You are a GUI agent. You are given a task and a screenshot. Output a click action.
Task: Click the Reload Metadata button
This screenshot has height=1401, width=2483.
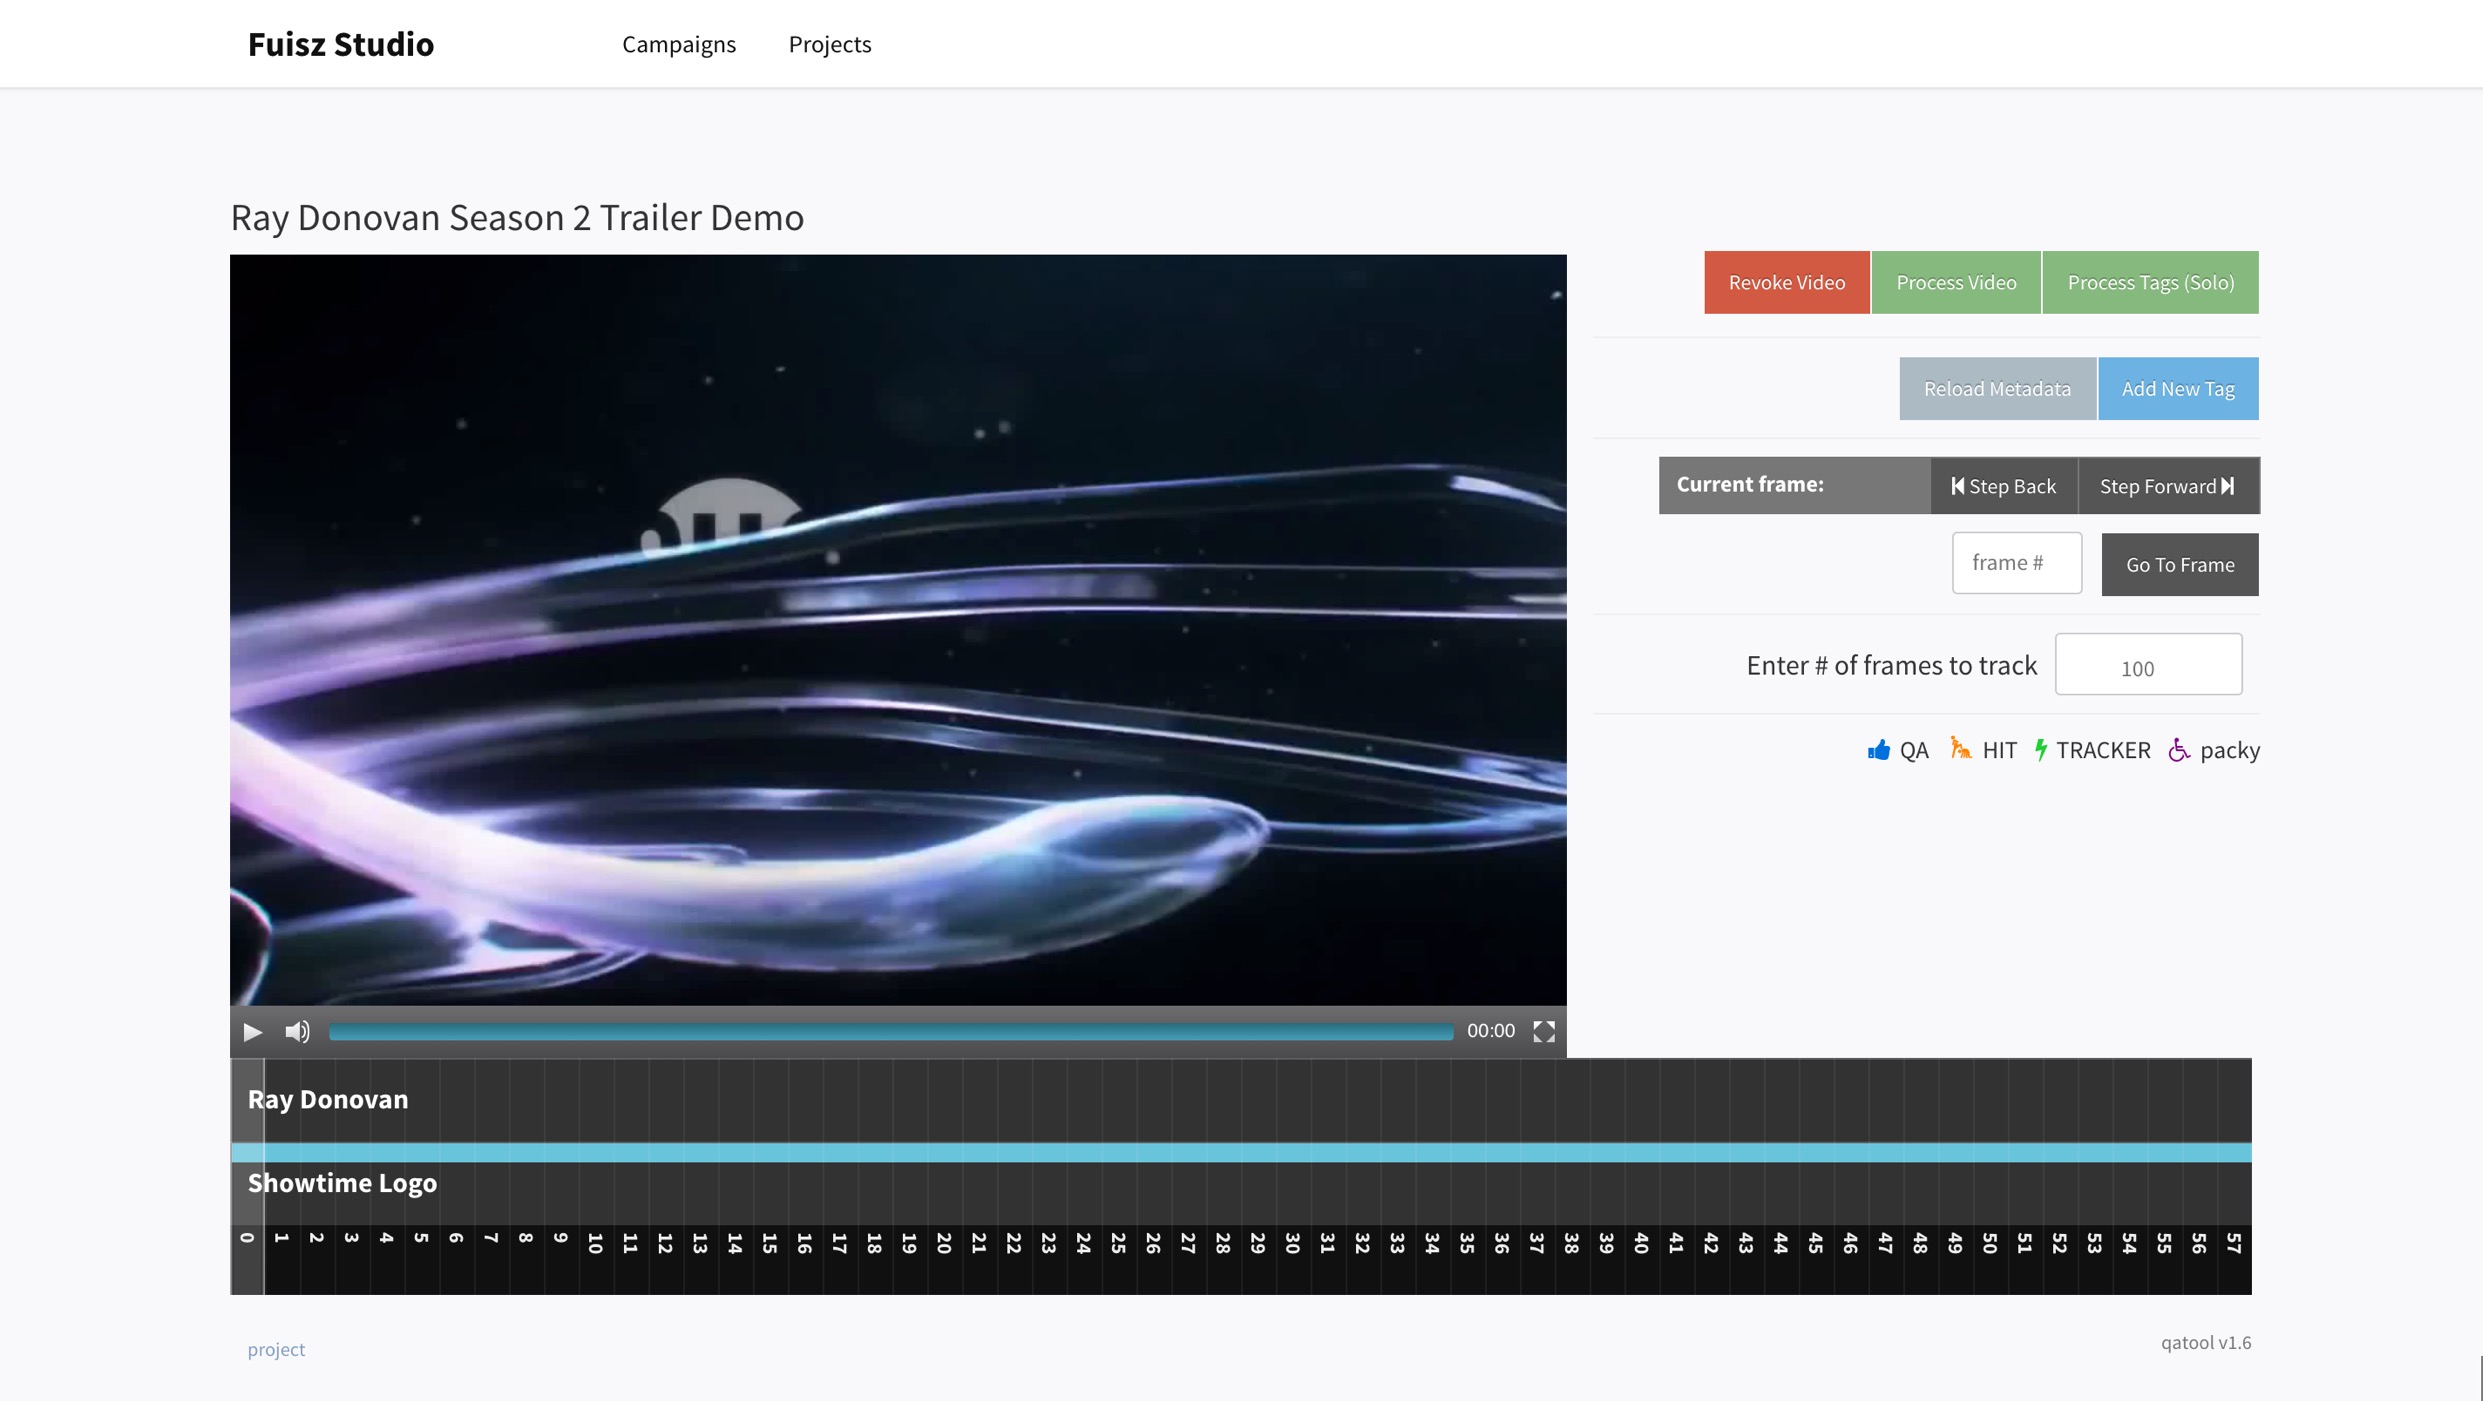[x=1996, y=389]
